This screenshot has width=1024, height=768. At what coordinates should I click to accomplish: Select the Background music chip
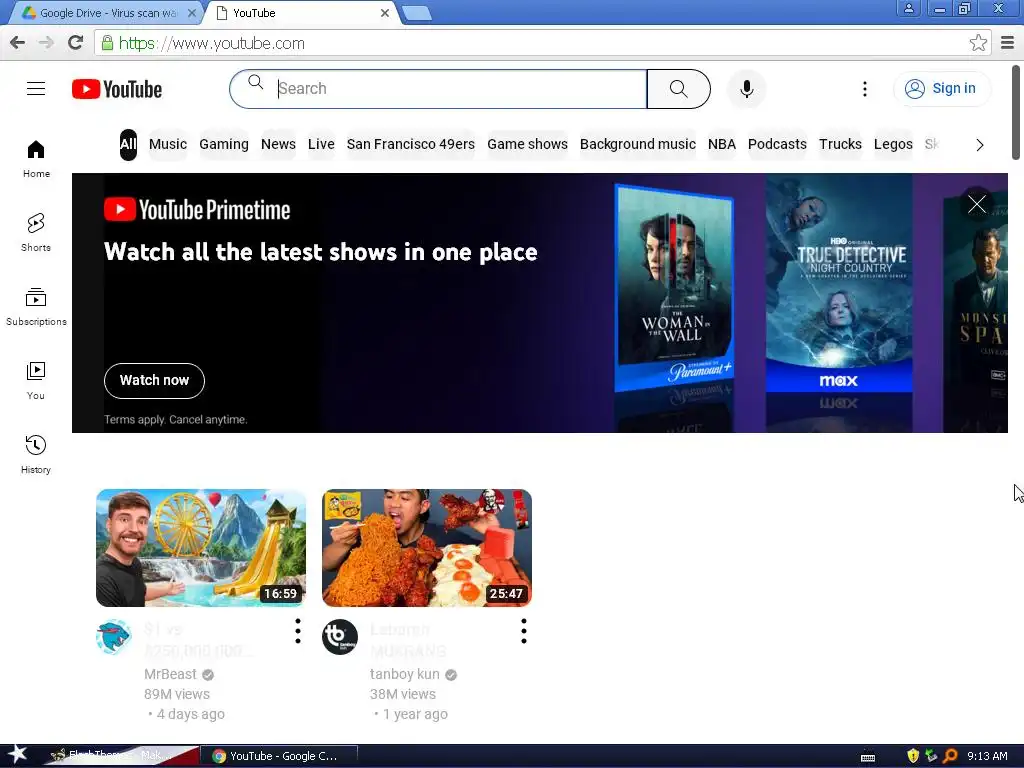[x=637, y=144]
